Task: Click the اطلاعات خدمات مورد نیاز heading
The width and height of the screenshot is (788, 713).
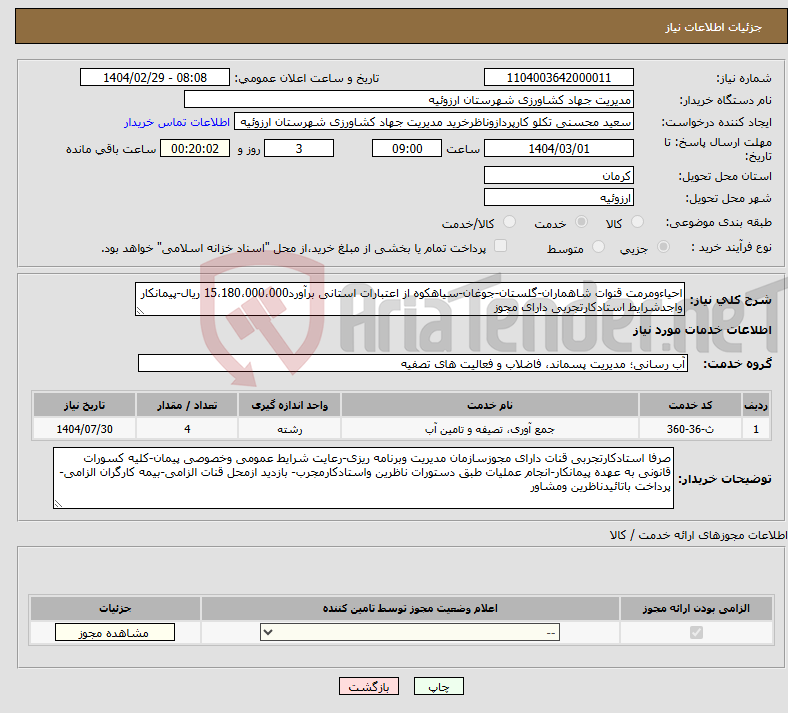Action: (x=702, y=330)
